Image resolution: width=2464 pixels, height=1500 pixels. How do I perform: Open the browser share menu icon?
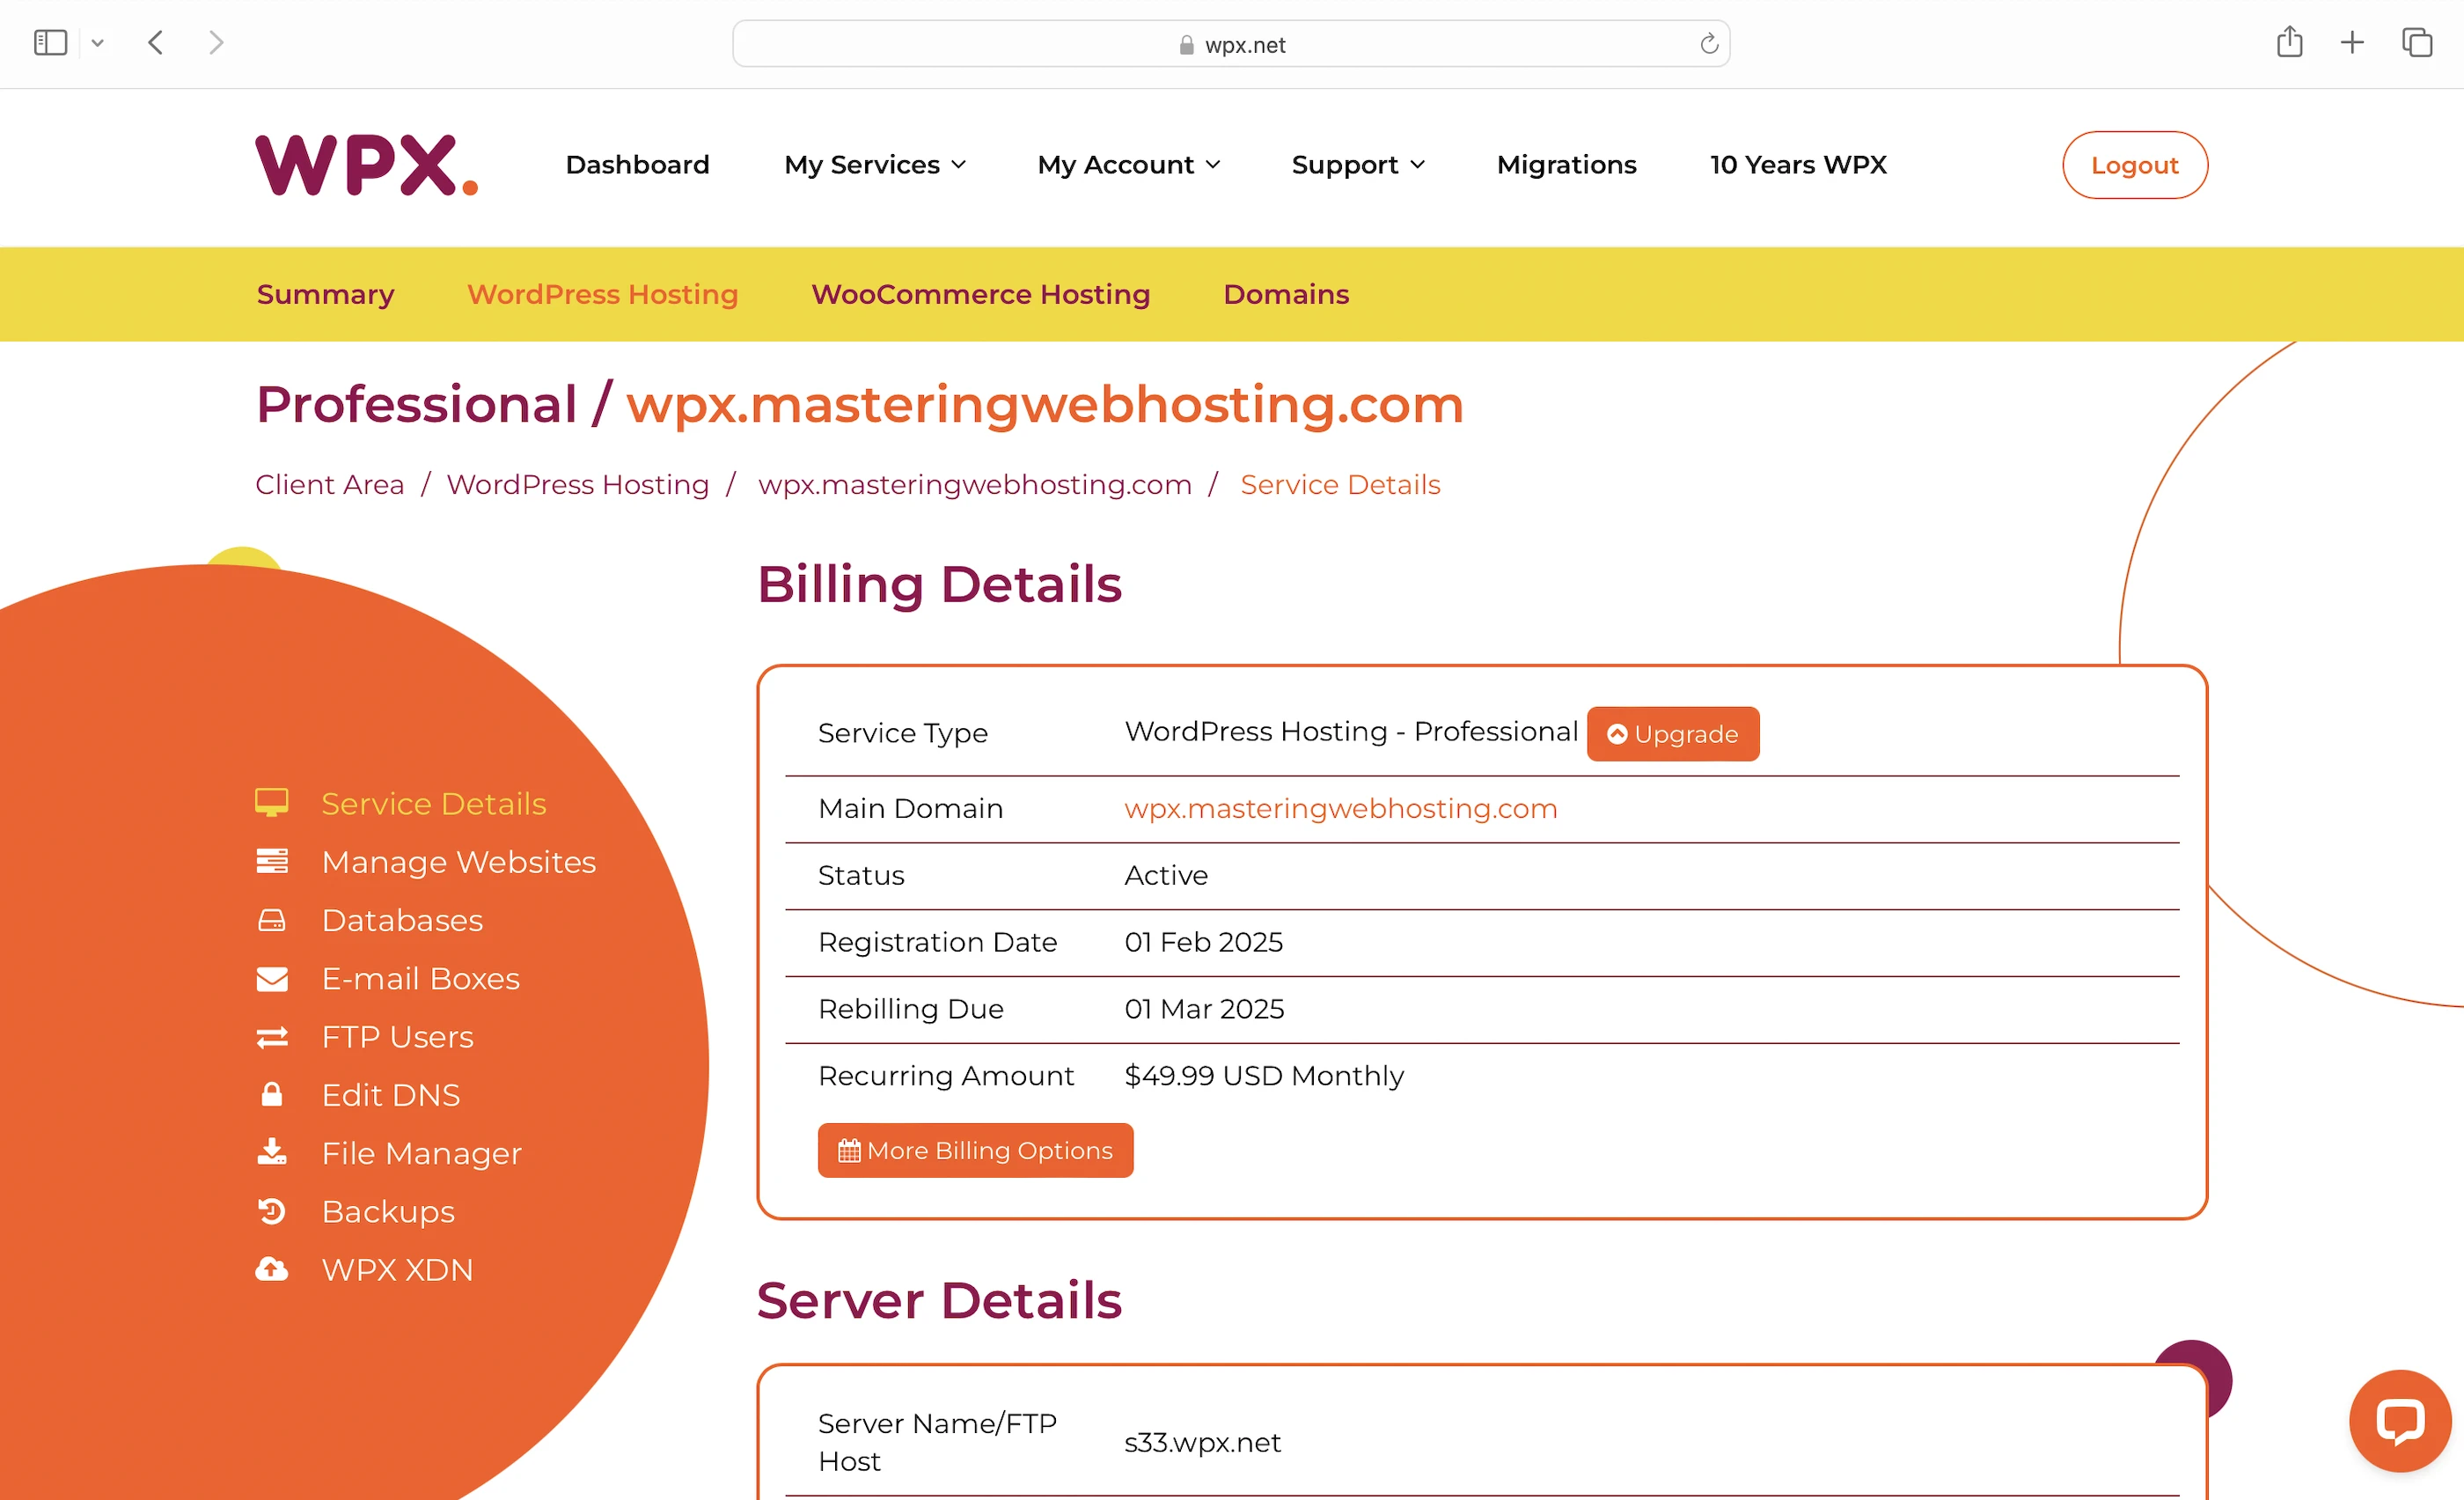pos(2289,43)
